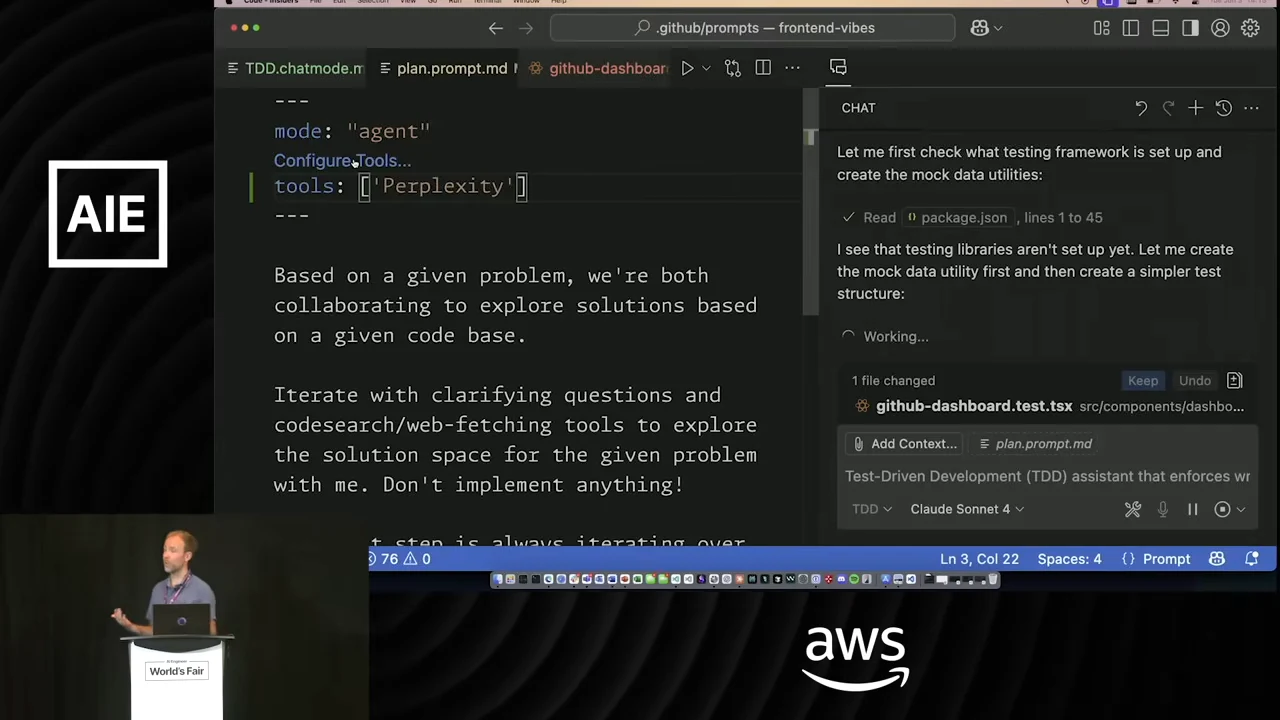The width and height of the screenshot is (1280, 720).
Task: Pause the running agent
Action: (1192, 509)
